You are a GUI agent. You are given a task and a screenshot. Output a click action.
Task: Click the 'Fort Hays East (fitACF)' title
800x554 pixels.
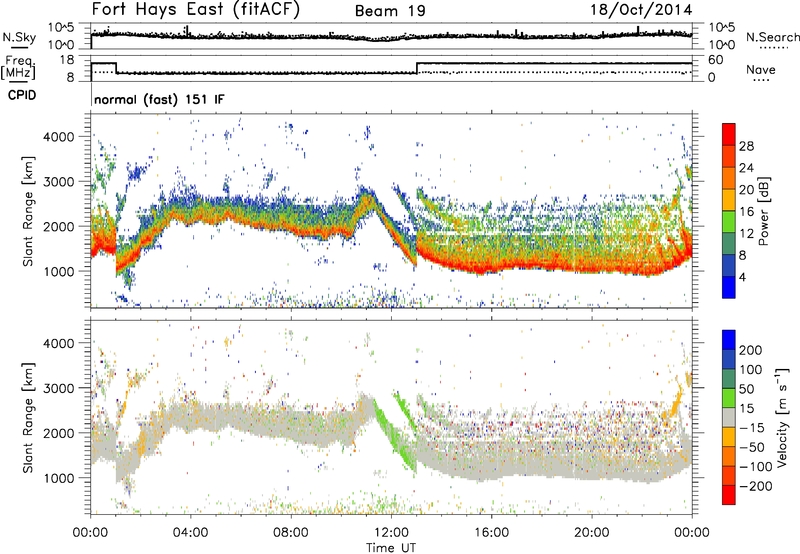click(x=196, y=10)
